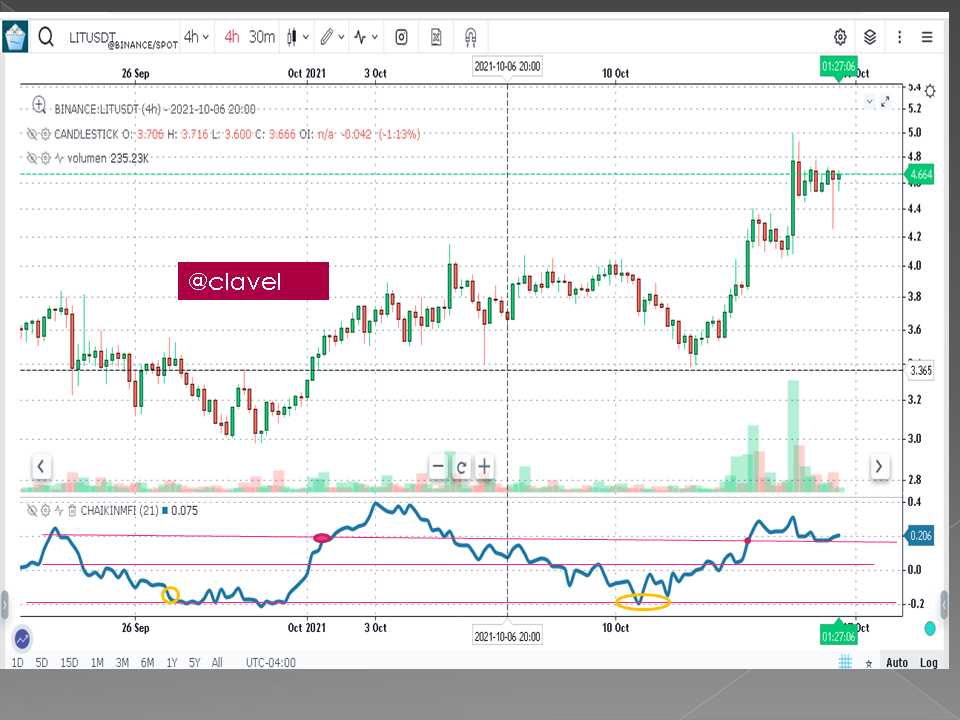Click the CHAIKINMFI blue color square
This screenshot has width=960, height=720.
[x=165, y=510]
